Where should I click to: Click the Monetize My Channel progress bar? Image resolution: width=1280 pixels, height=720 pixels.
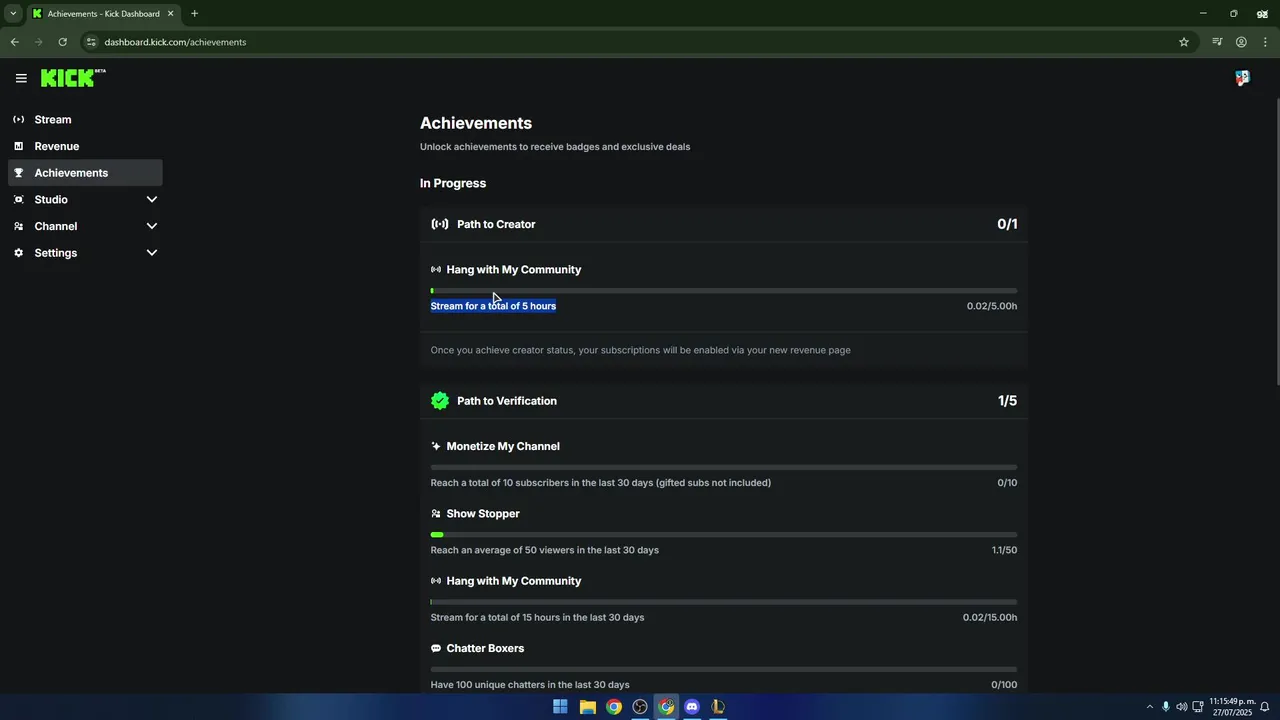pos(724,467)
